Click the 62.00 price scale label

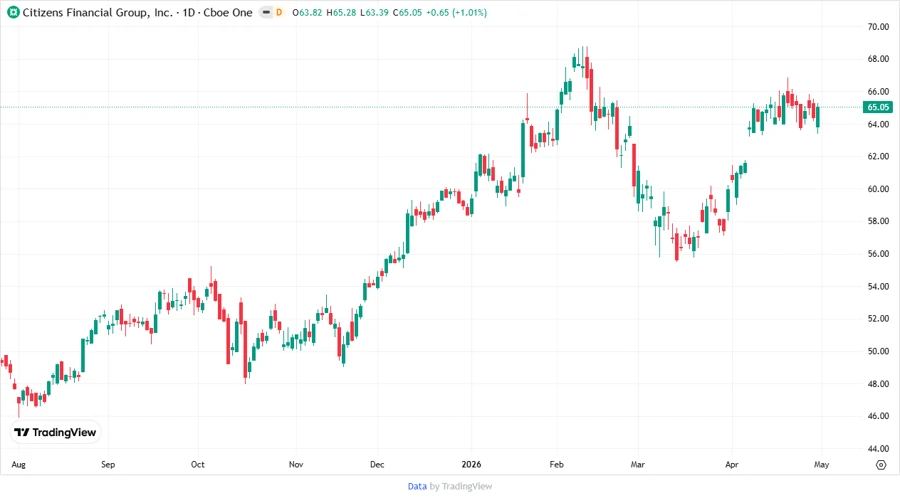878,157
